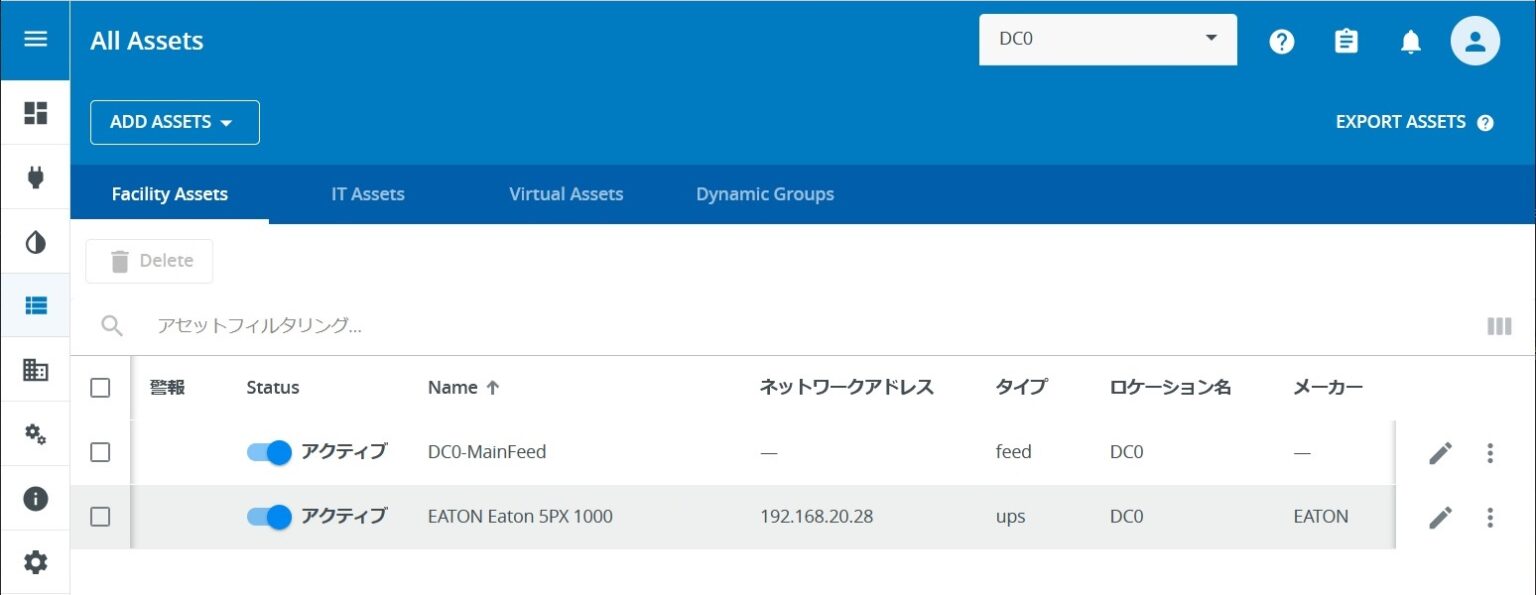Open the DC0 location dropdown
Image resolution: width=1536 pixels, height=595 pixels.
click(x=1107, y=39)
